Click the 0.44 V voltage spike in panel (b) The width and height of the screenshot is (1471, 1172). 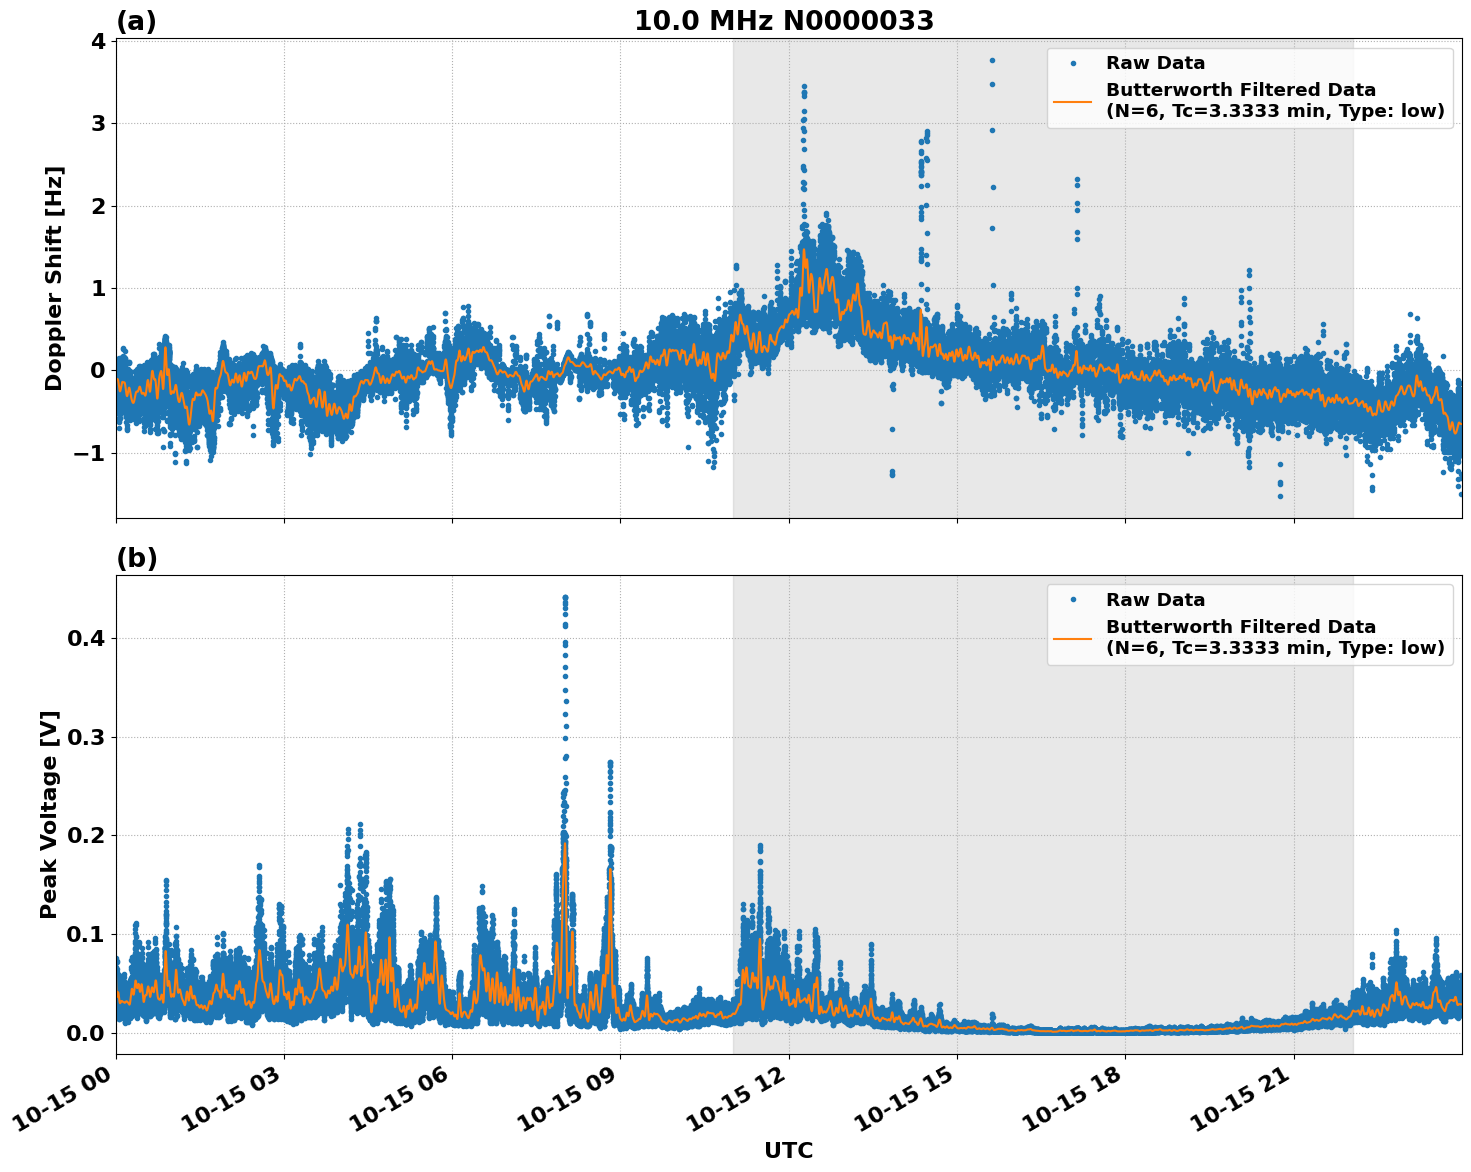[x=563, y=597]
